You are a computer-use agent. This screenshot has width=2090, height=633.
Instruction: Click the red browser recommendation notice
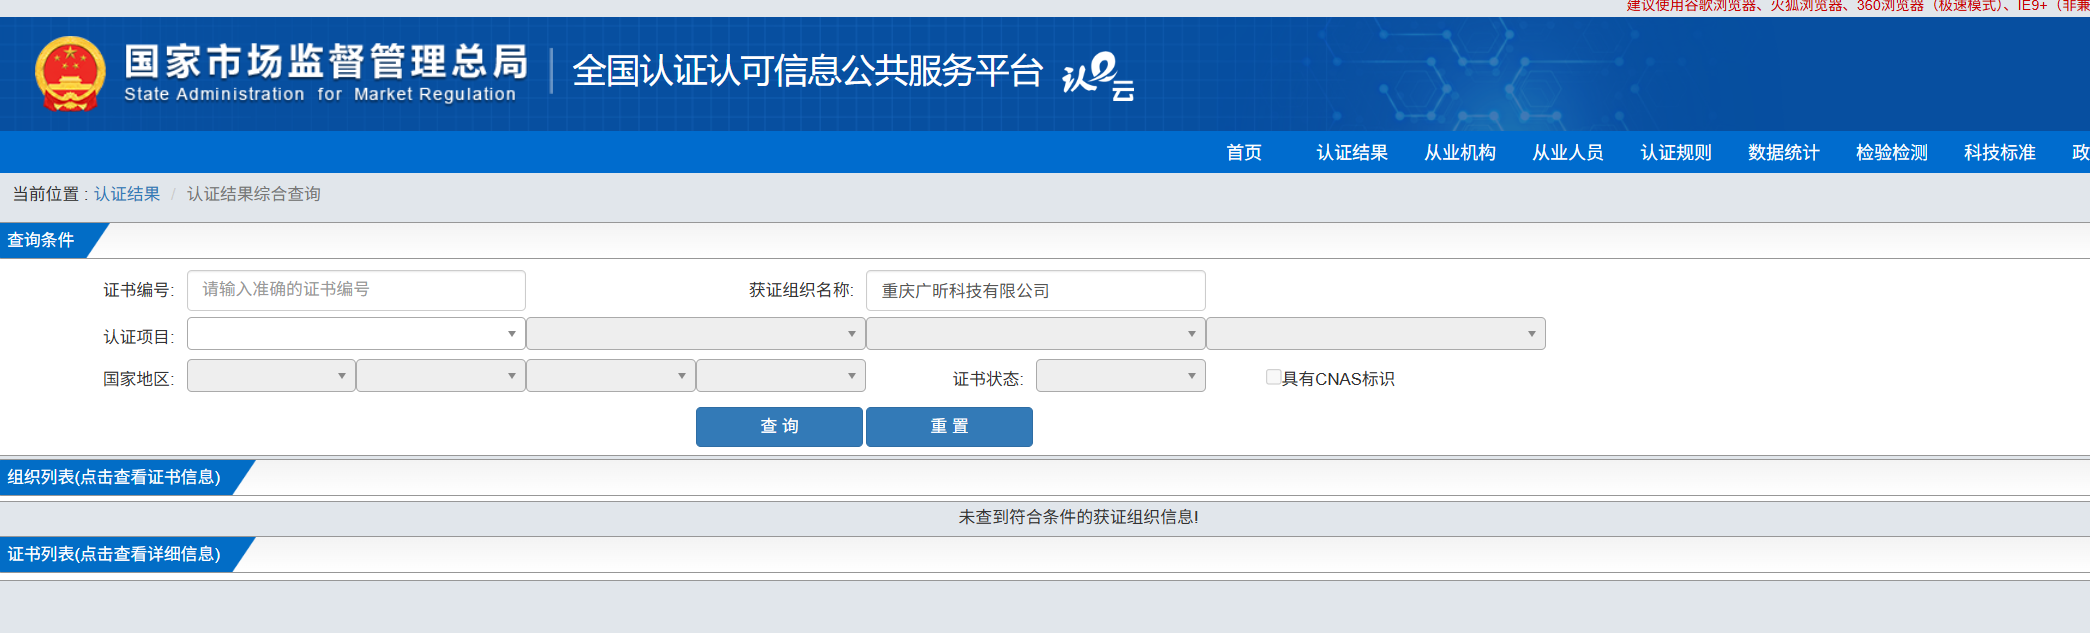[x=1858, y=6]
